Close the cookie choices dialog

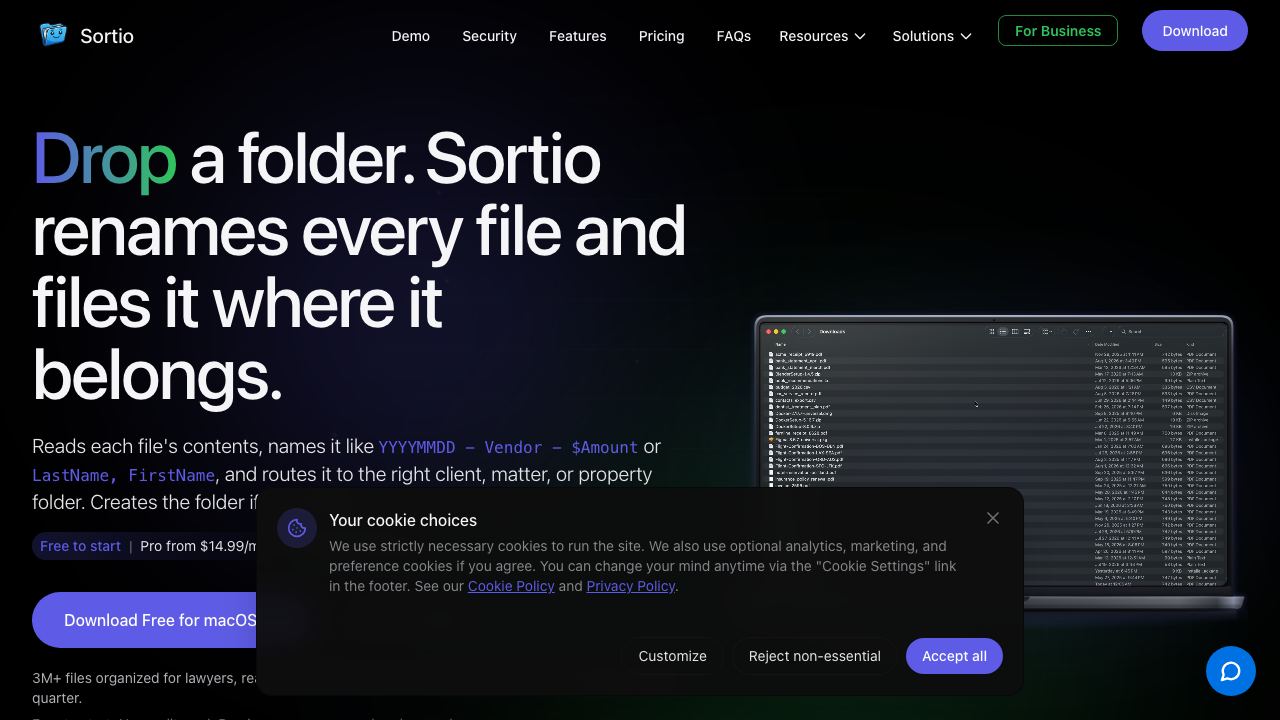(x=993, y=518)
